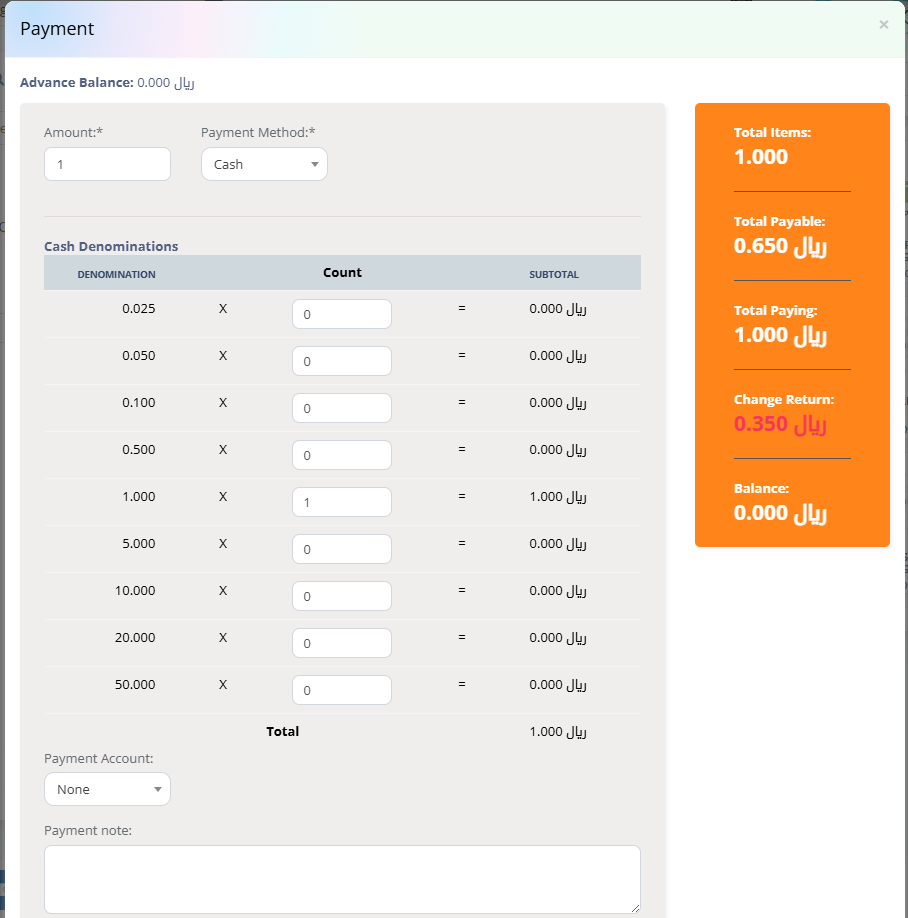Click the count box for 0.025 denomination
Image resolution: width=908 pixels, height=918 pixels.
[x=341, y=313]
